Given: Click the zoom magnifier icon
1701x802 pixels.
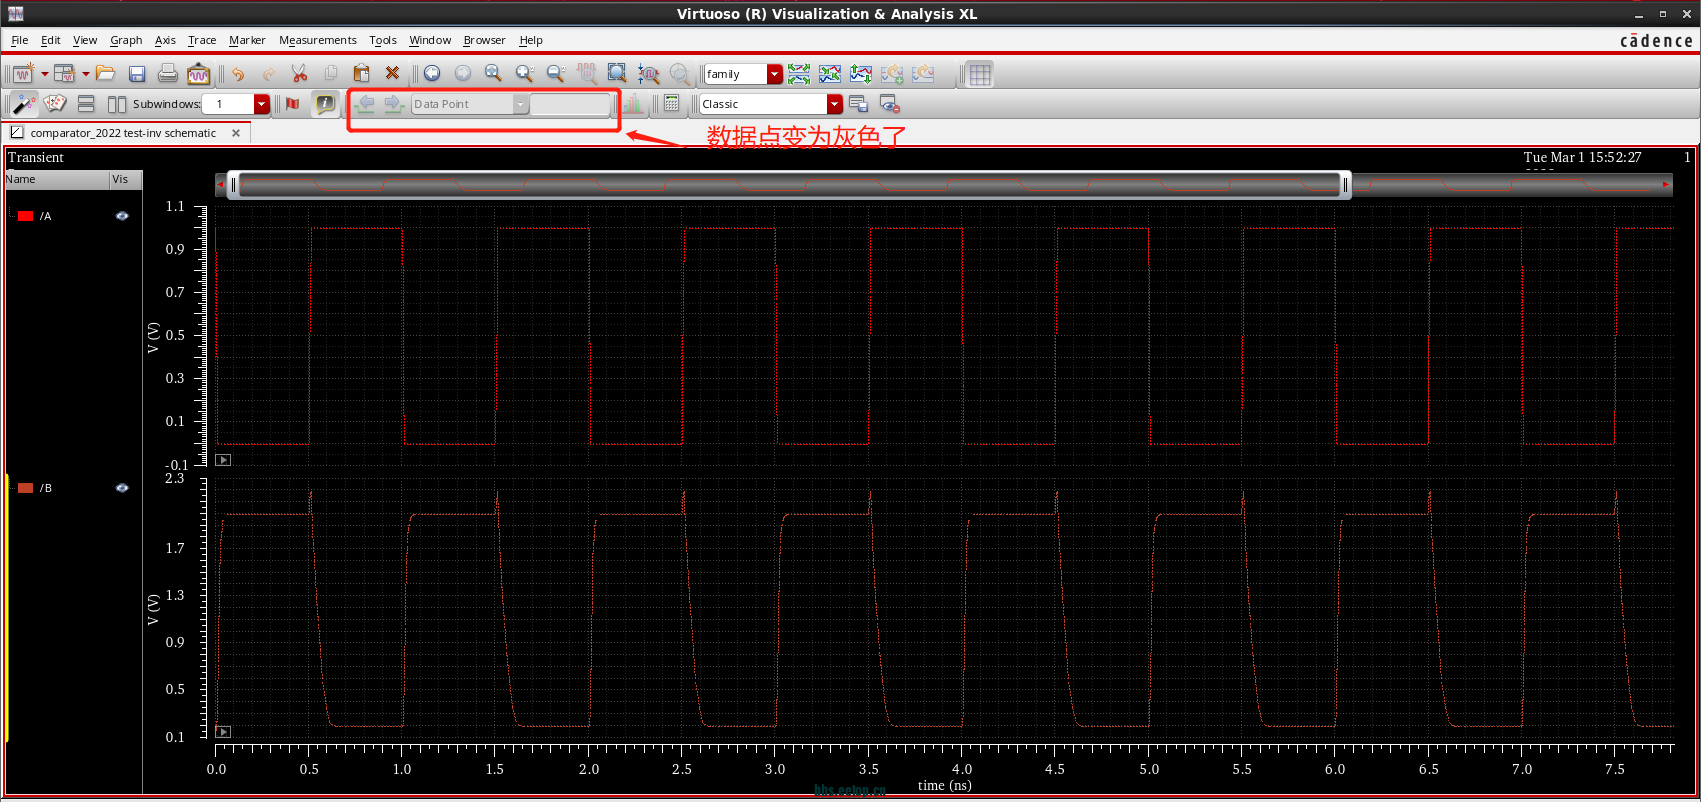Looking at the screenshot, I should coord(493,74).
